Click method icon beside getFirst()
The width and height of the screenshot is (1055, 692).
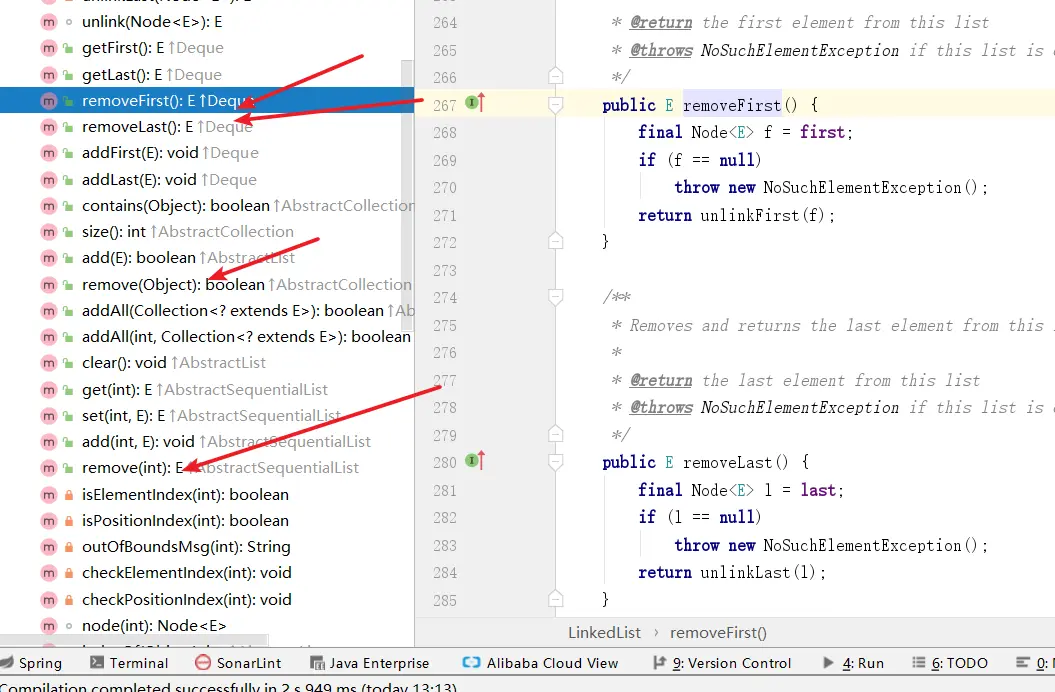tap(48, 48)
